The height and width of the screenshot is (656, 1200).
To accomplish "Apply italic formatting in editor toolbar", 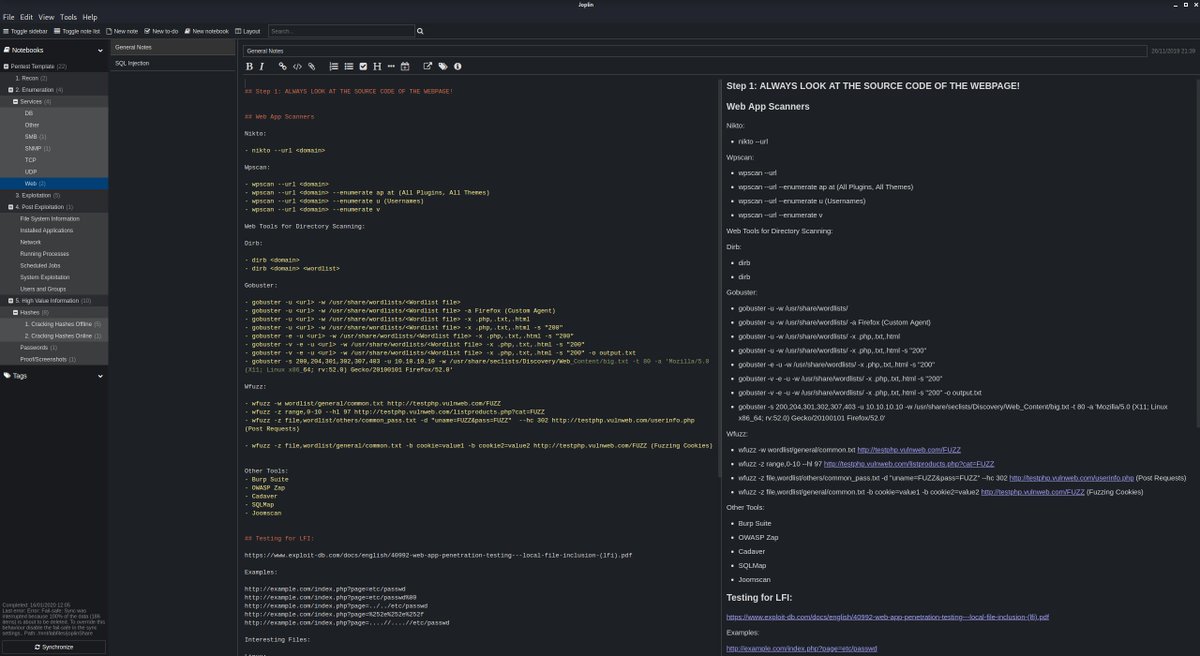I will coord(262,66).
